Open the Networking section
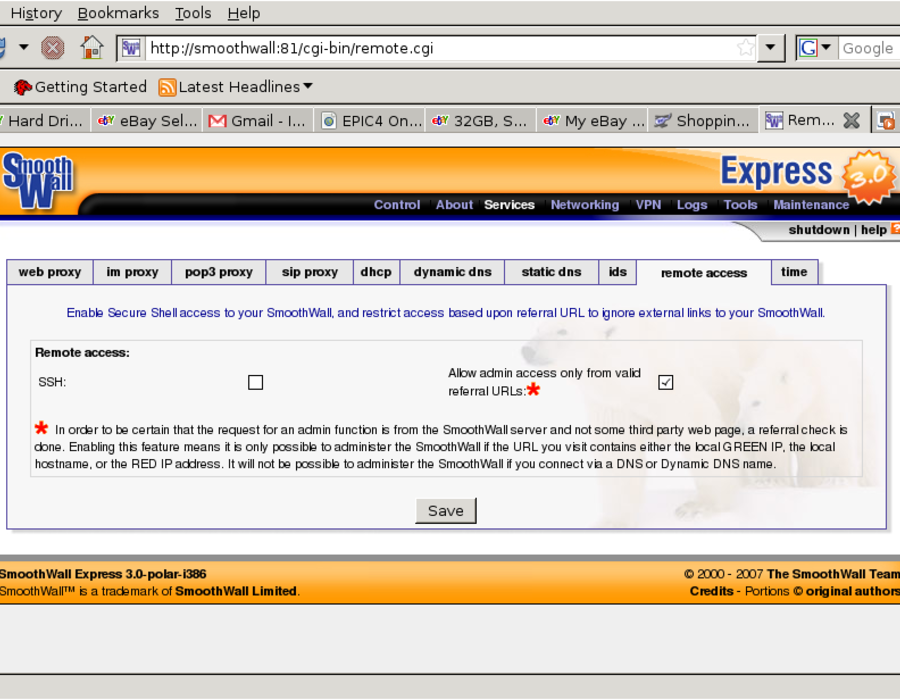Screen dimensions: 900x700 584,205
